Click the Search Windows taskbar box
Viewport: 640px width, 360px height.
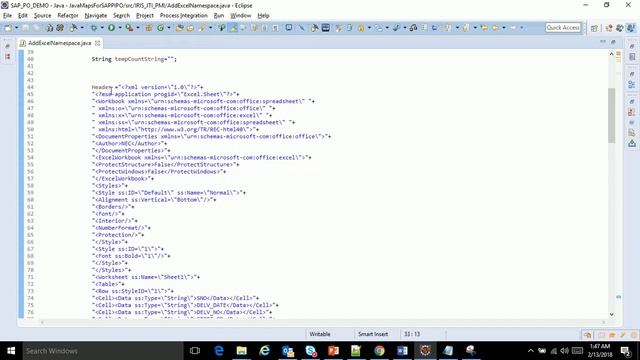pyautogui.click(x=102, y=351)
